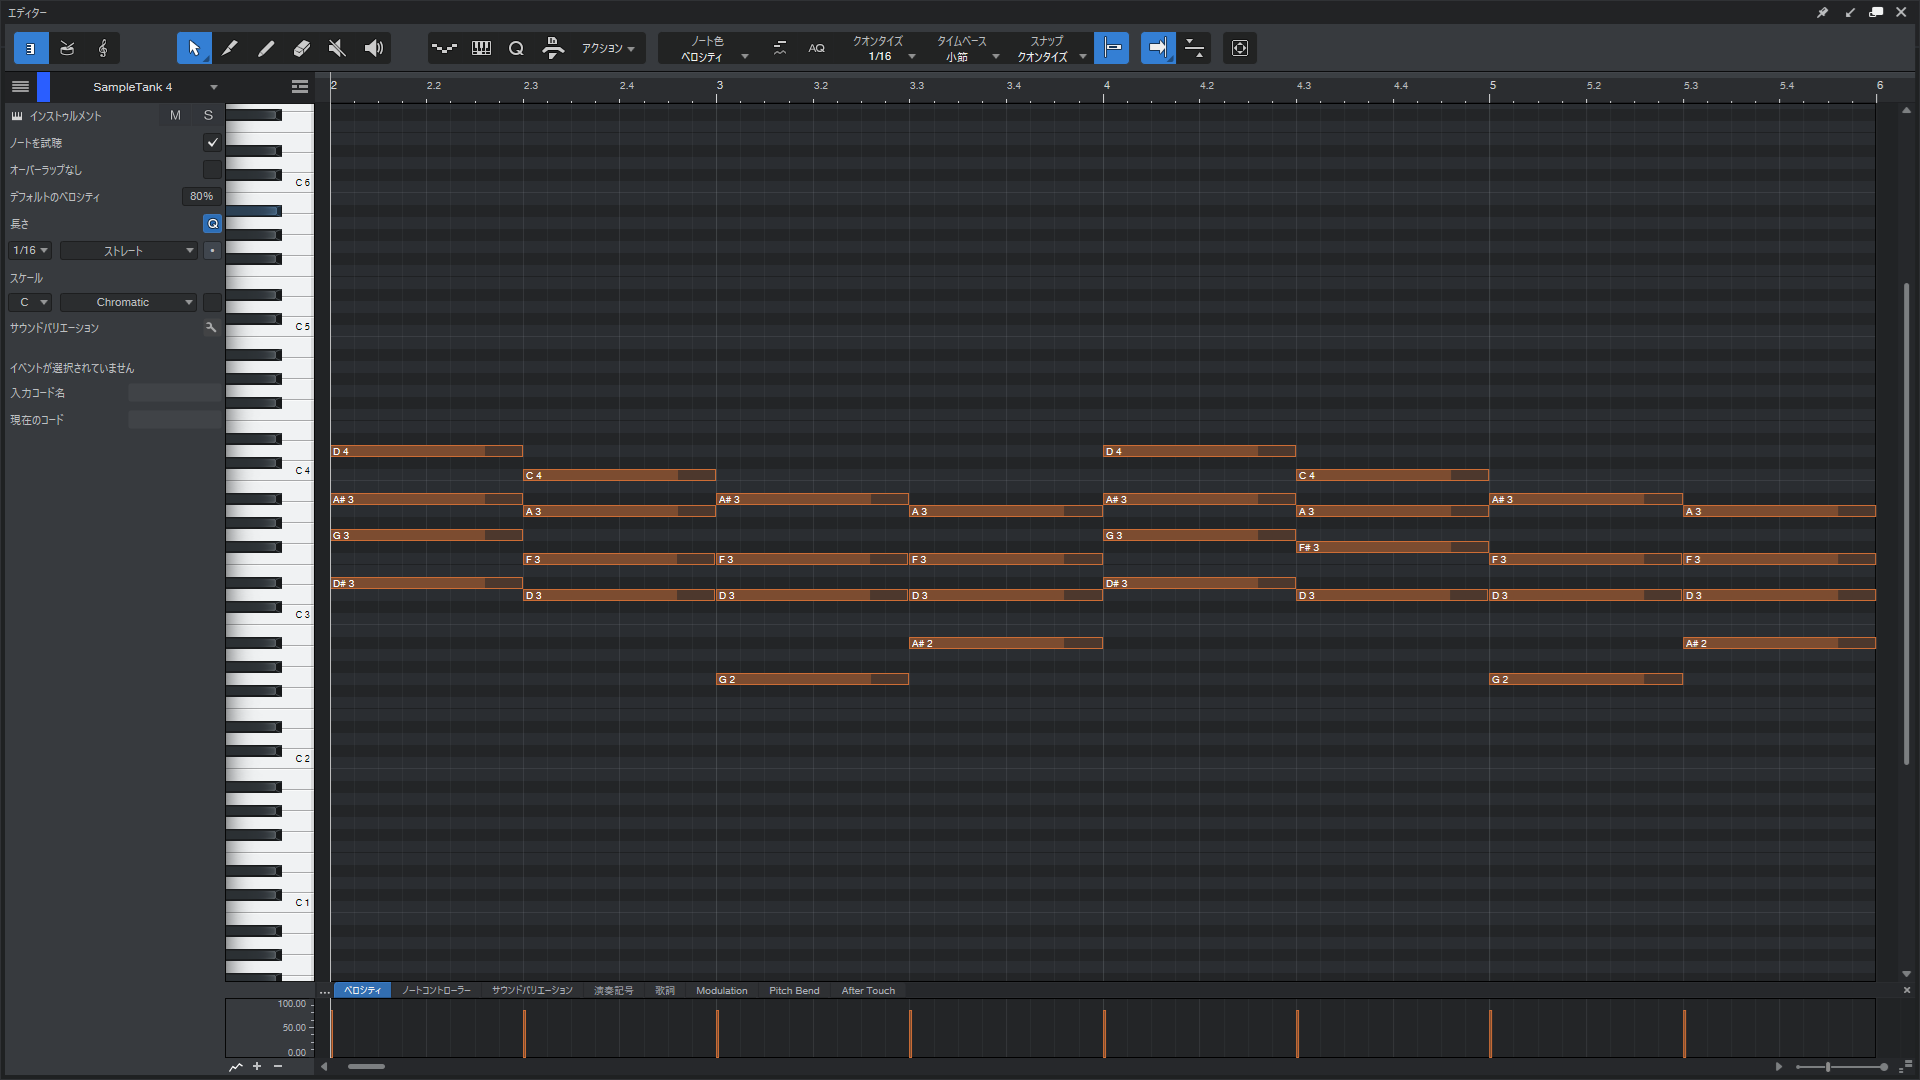Select the Draw (pencil) tool
Screen dimensions: 1920x1080
pyautogui.click(x=230, y=48)
